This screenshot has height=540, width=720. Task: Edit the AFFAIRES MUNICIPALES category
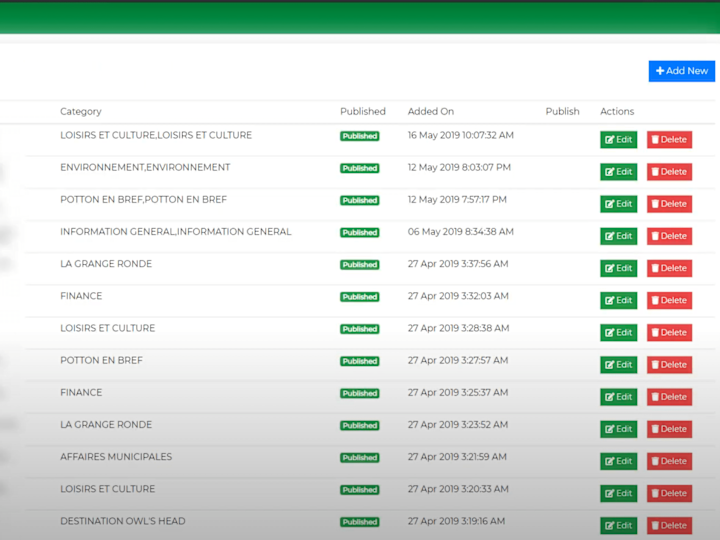[619, 461]
